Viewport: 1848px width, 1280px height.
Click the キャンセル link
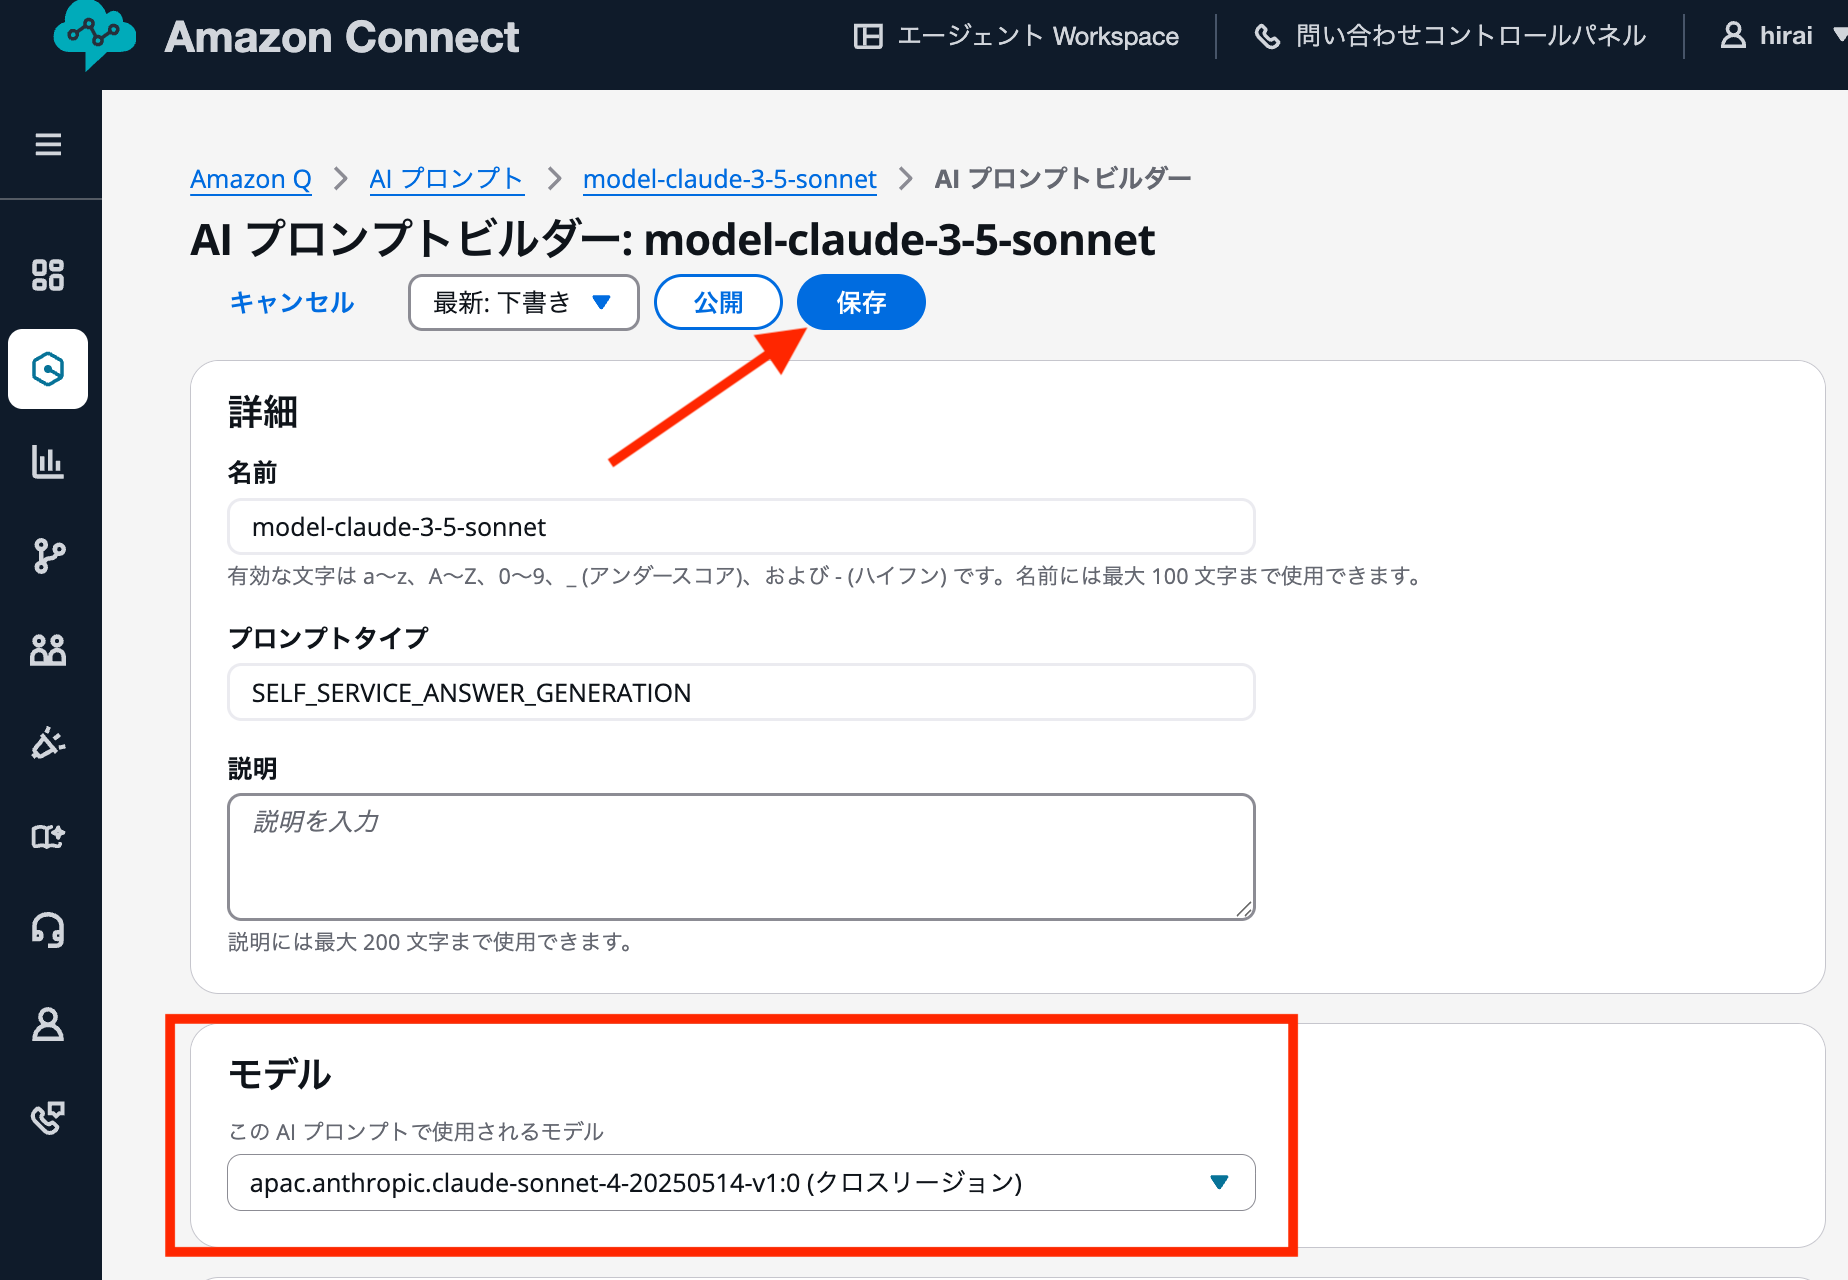[292, 302]
